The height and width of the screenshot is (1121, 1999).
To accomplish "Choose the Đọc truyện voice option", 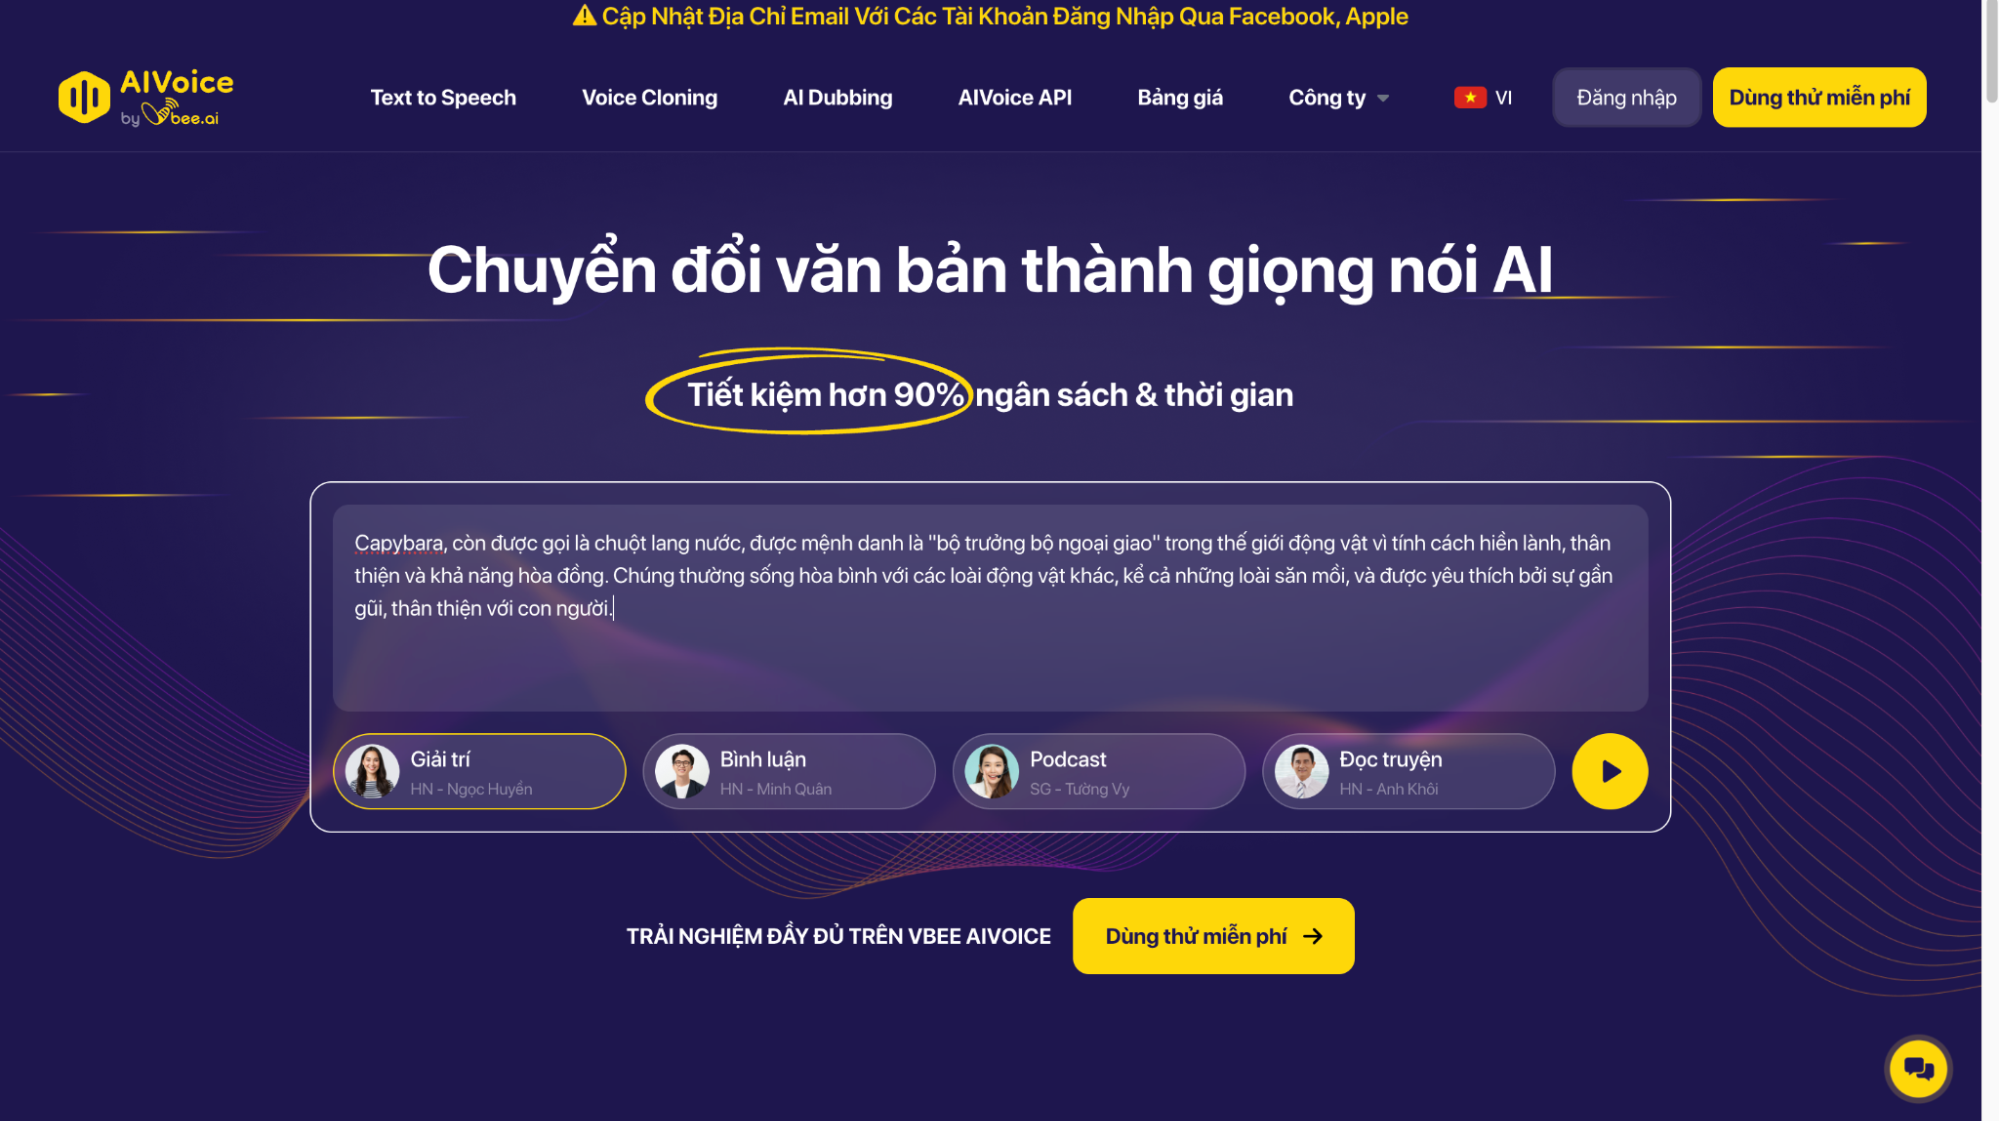I will (x=1408, y=771).
